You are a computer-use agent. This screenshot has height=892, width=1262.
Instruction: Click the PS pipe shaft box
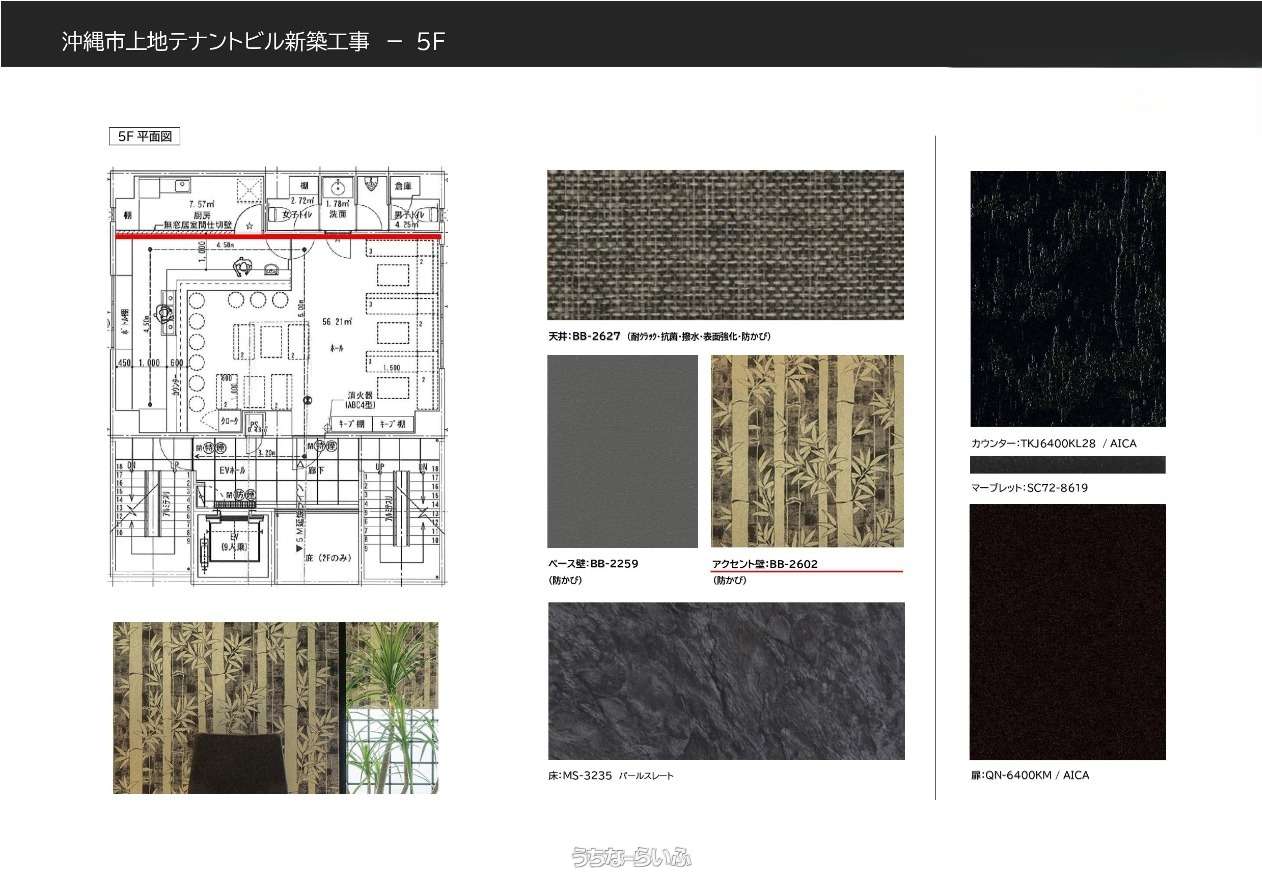pos(254,424)
